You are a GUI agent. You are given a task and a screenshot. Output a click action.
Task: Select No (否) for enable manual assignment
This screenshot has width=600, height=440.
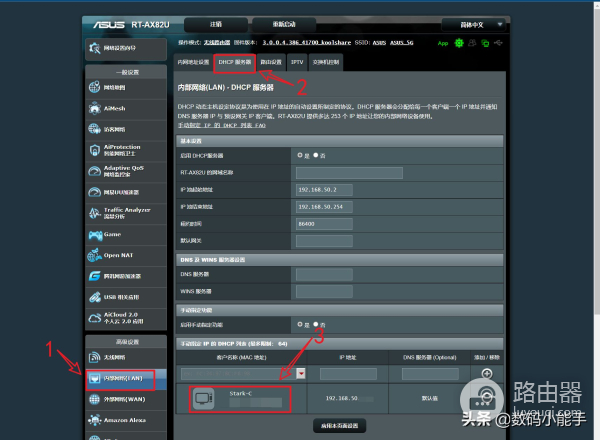click(x=316, y=324)
